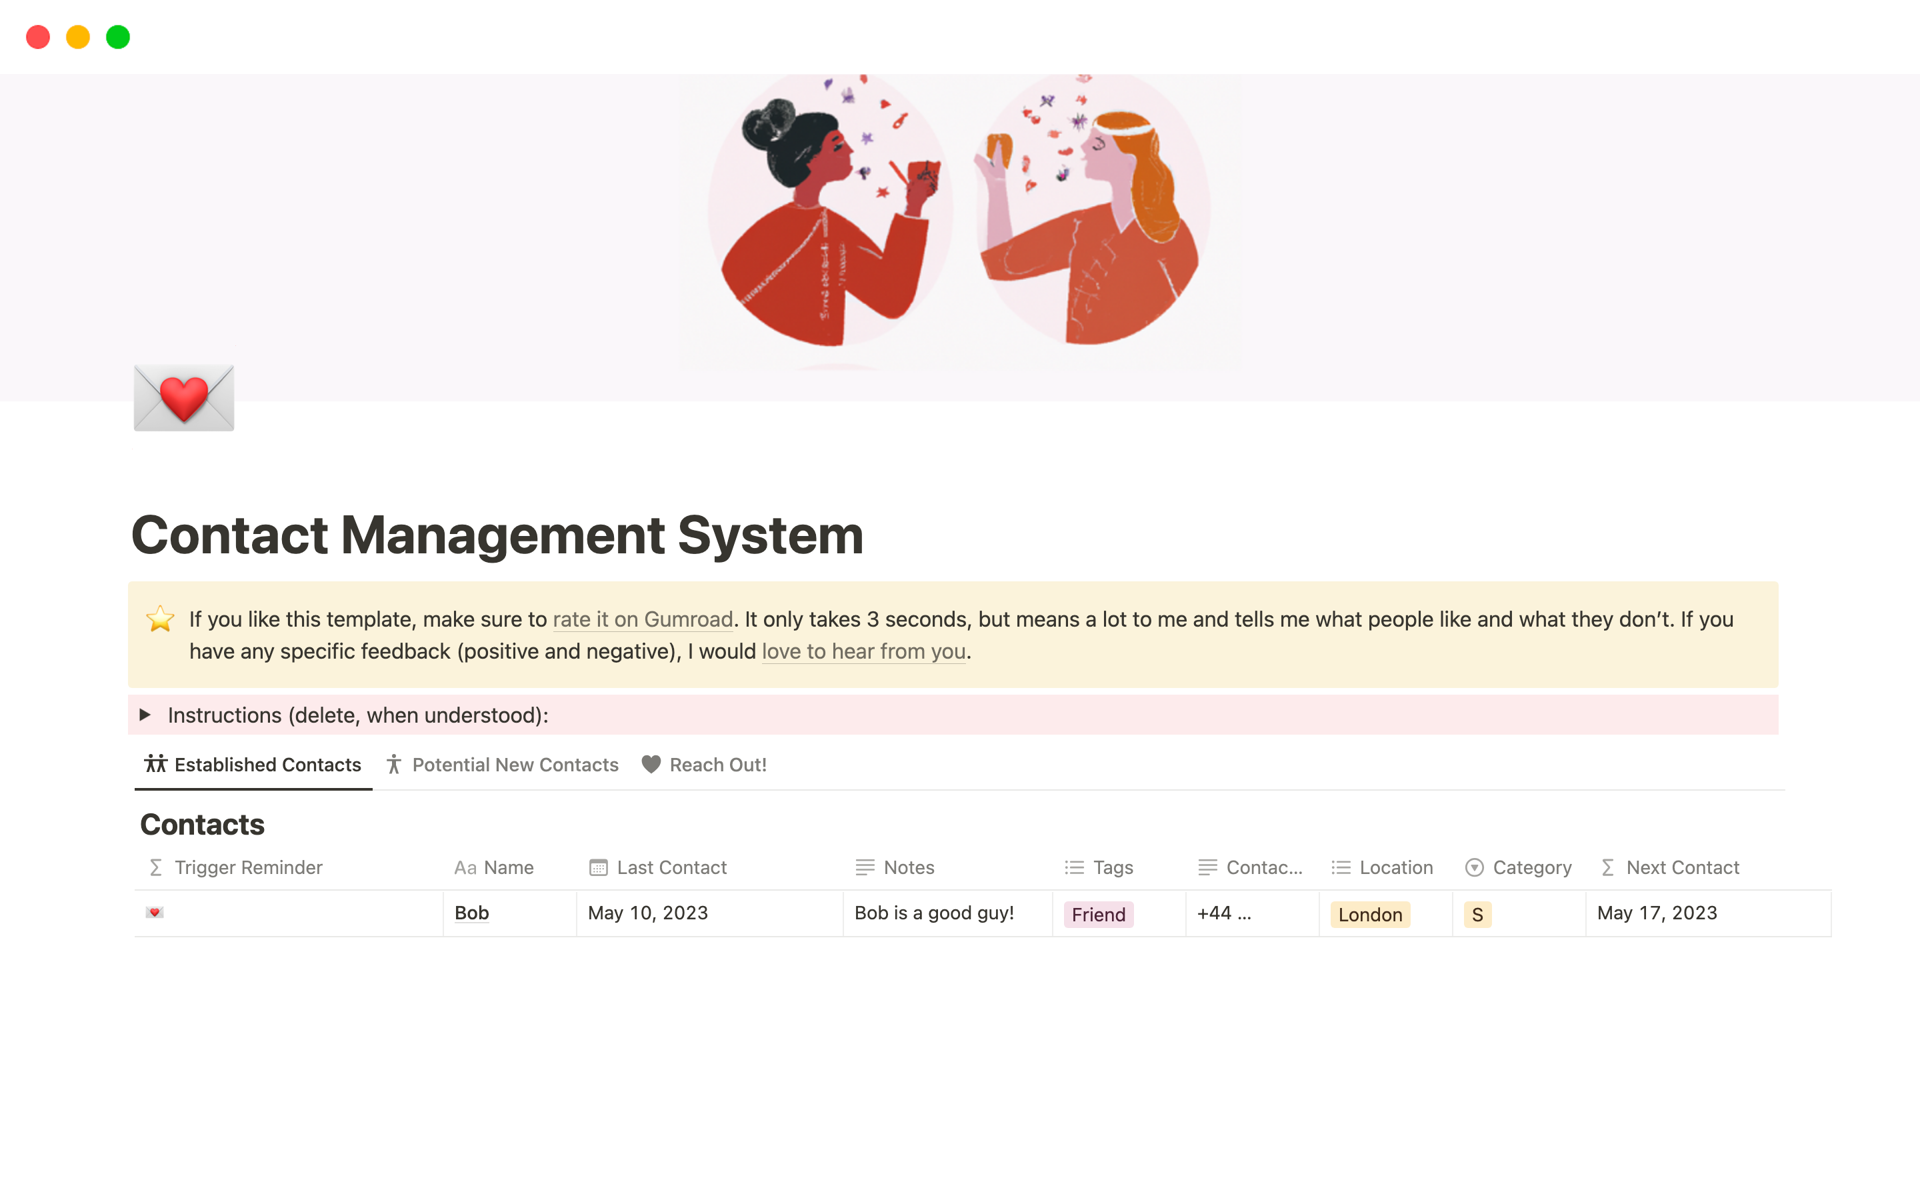The image size is (1920, 1200).
Task: Open the Bob contact entry
Action: 472,913
